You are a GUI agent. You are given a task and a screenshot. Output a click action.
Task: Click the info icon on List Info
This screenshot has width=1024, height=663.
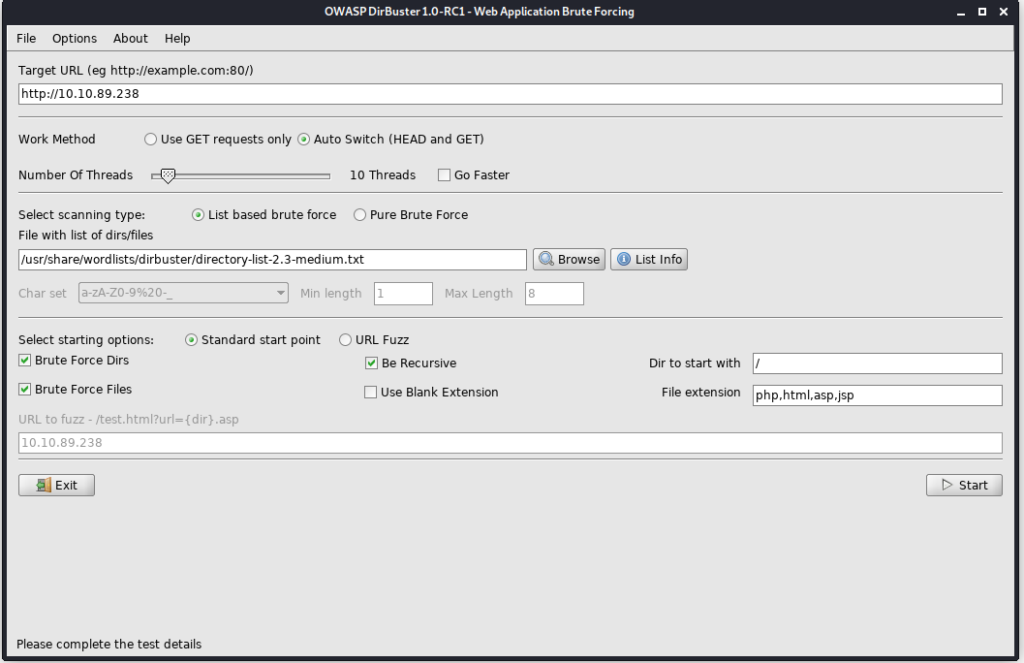pyautogui.click(x=624, y=259)
